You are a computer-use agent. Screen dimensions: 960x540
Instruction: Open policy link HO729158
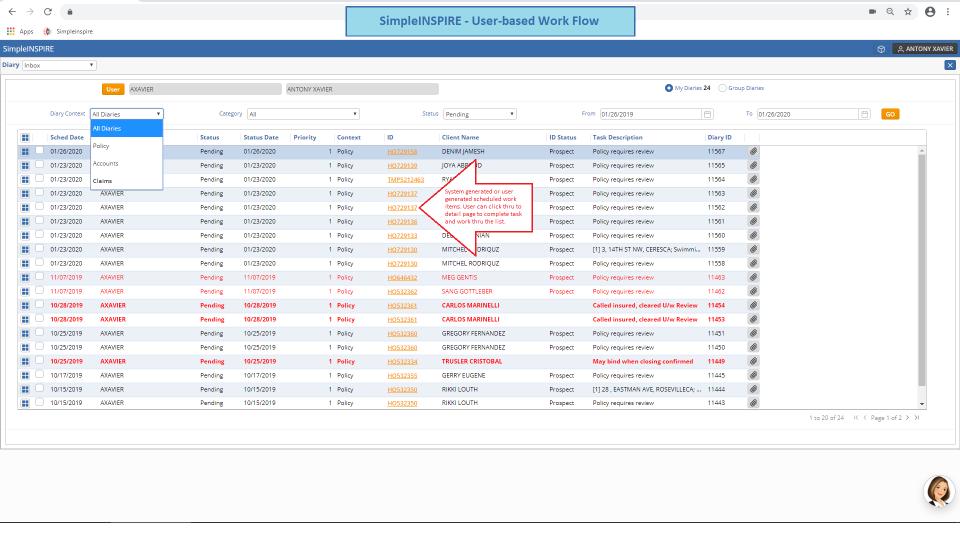click(x=402, y=151)
